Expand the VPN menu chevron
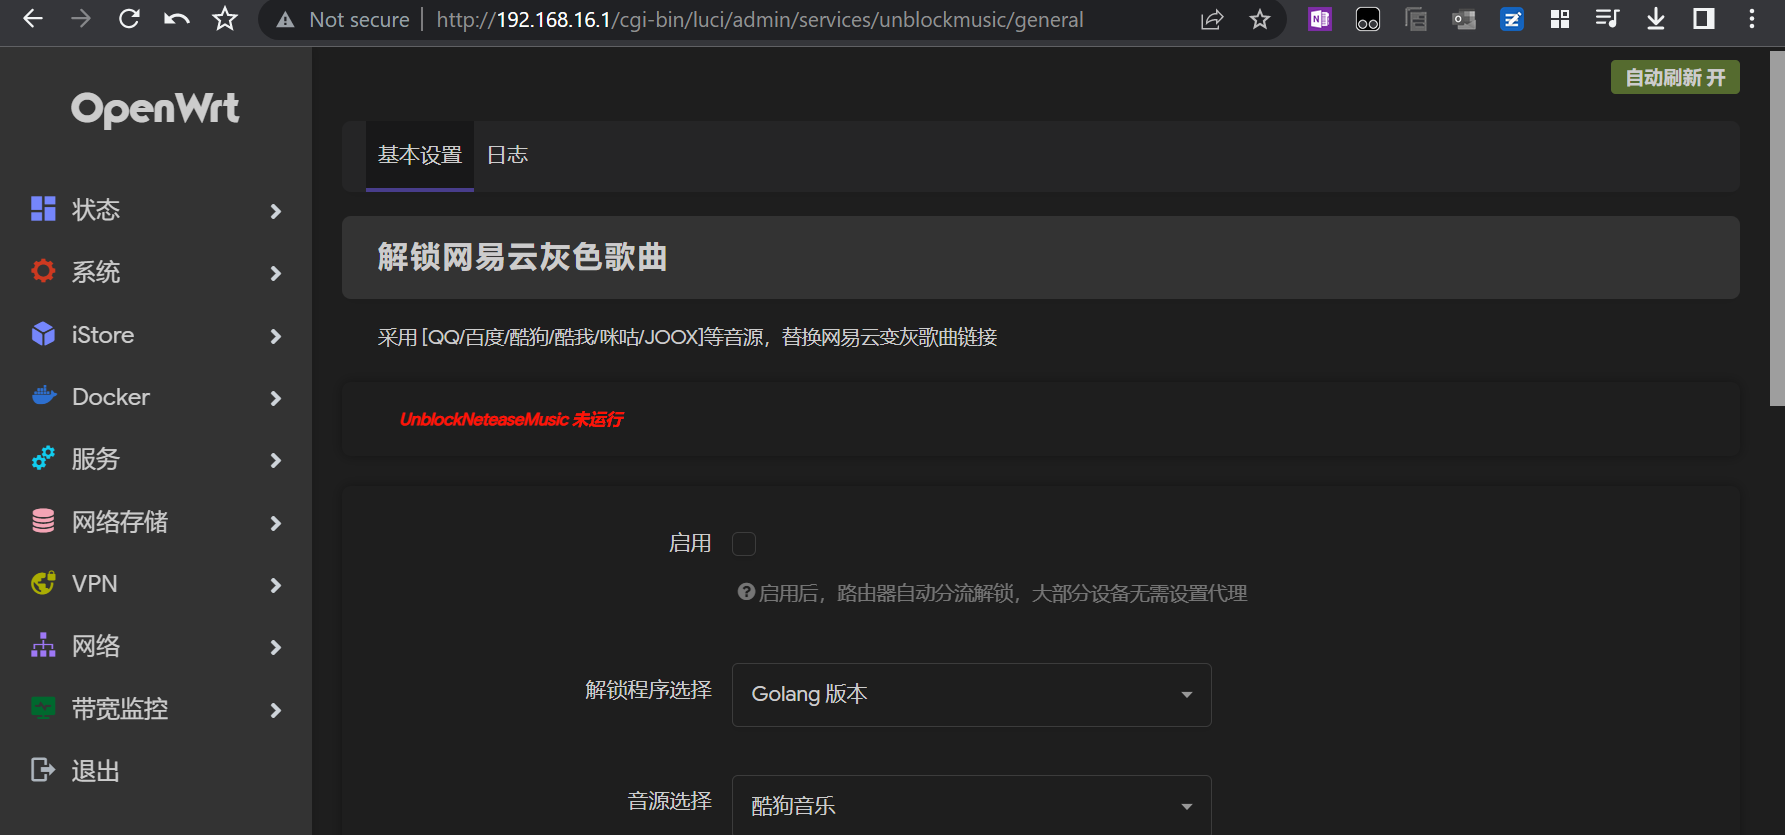The width and height of the screenshot is (1785, 835). point(276,585)
